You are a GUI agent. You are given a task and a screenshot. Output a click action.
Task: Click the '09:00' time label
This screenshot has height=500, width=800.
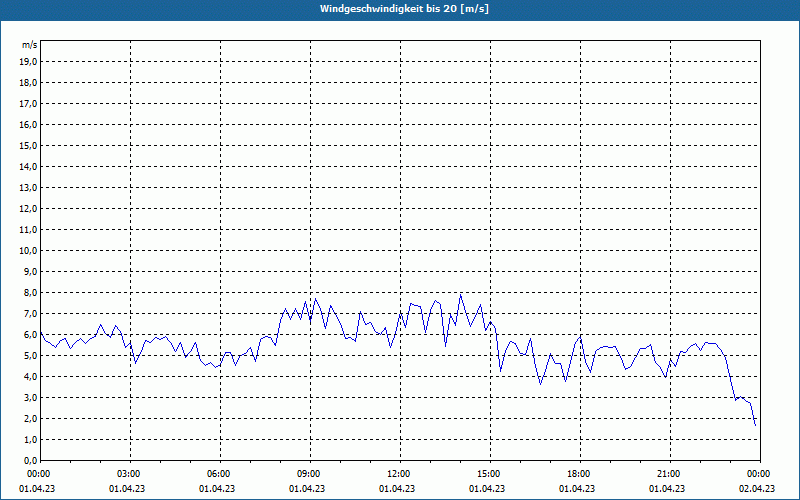tap(310, 474)
